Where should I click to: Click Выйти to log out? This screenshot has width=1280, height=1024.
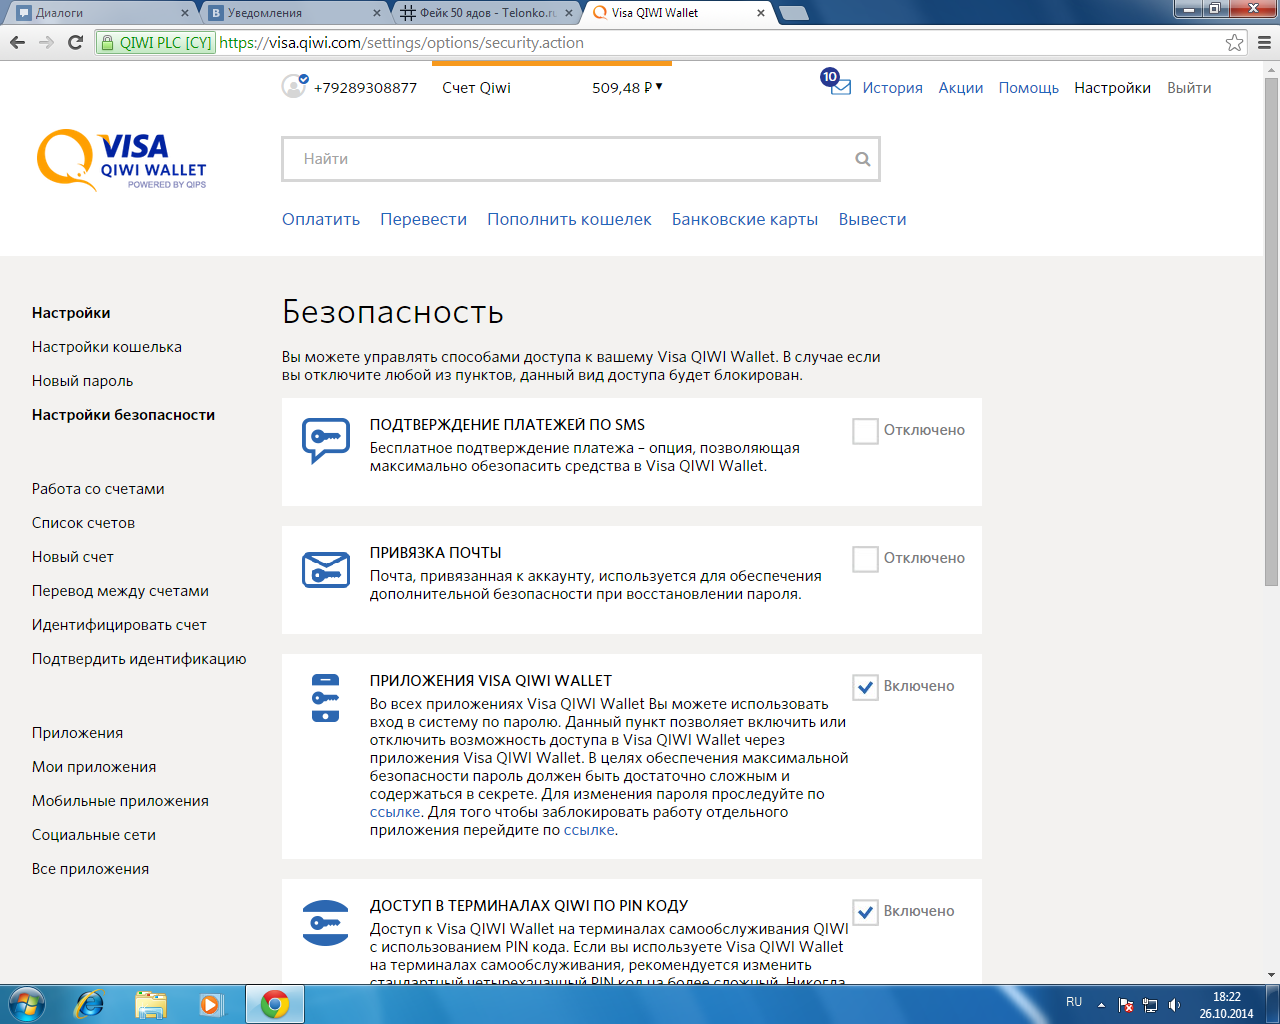(x=1189, y=88)
